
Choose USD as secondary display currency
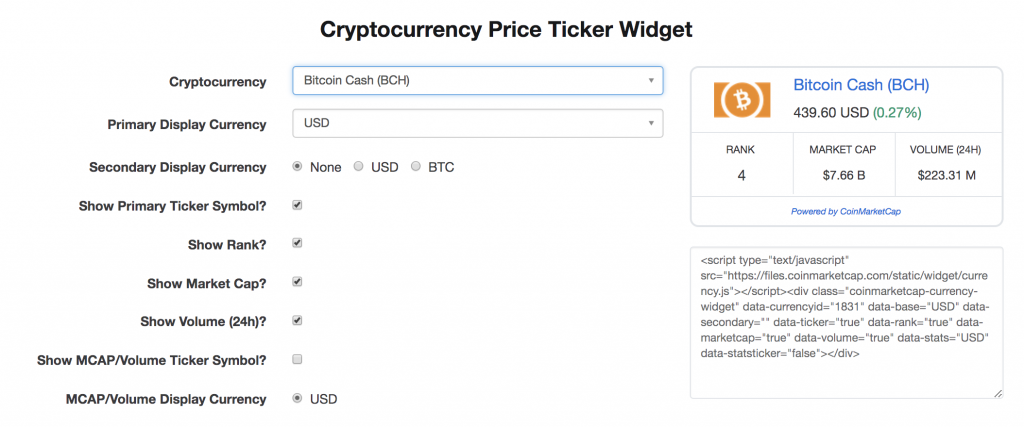(358, 167)
